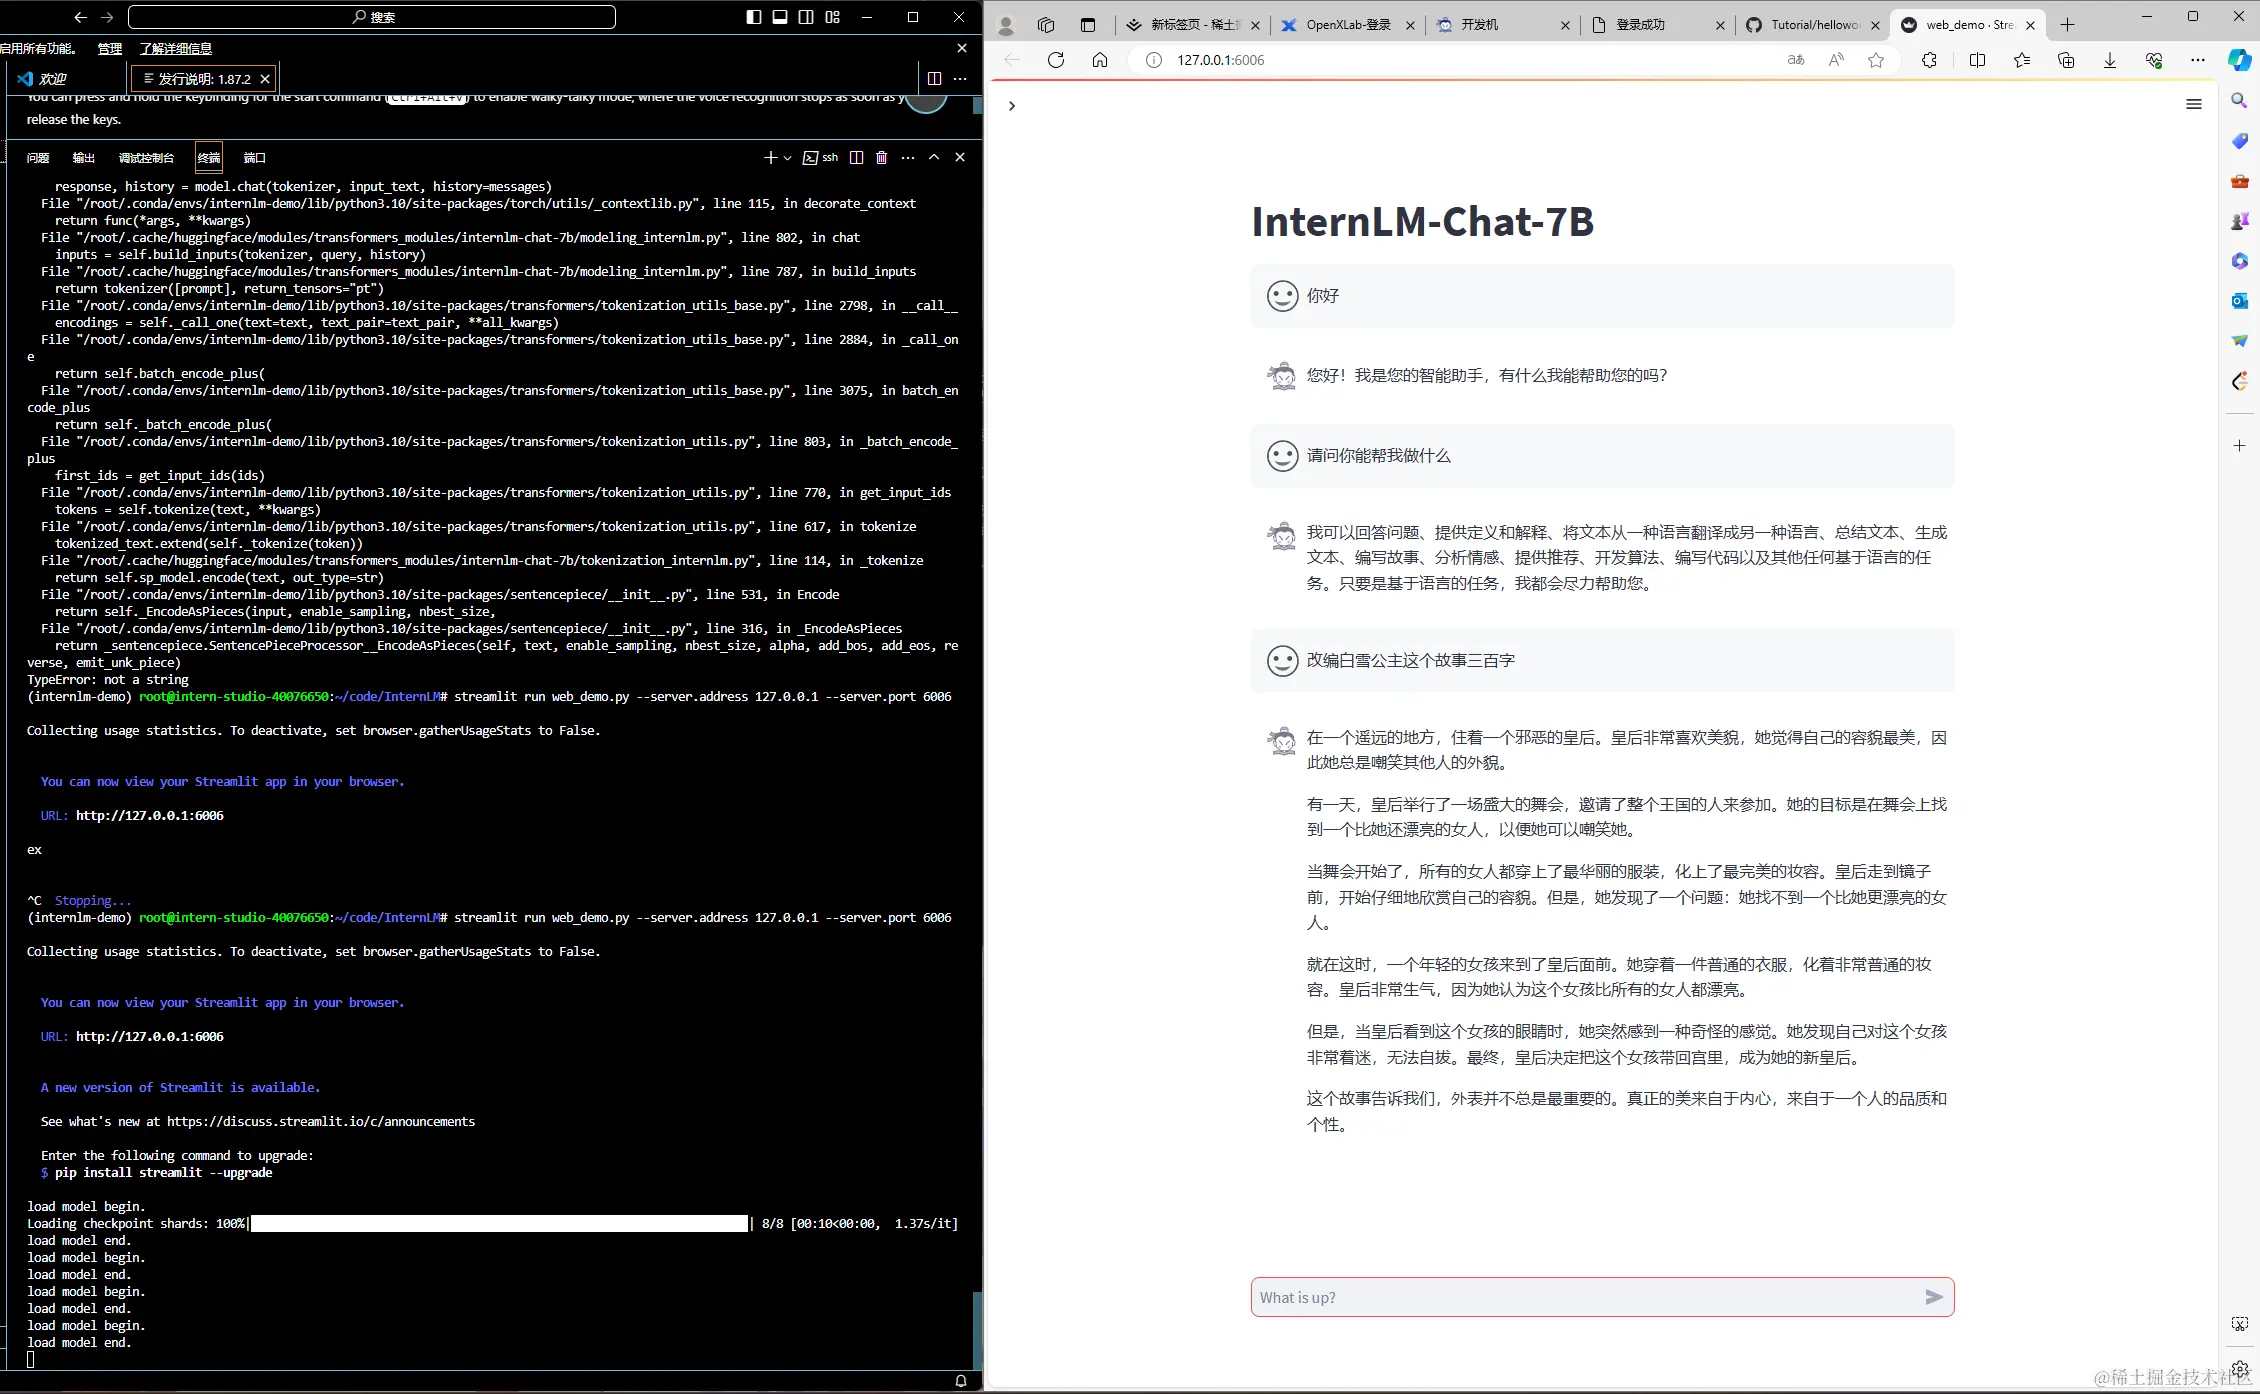
Task: Split the VS Code editor to the right
Action: (x=934, y=78)
